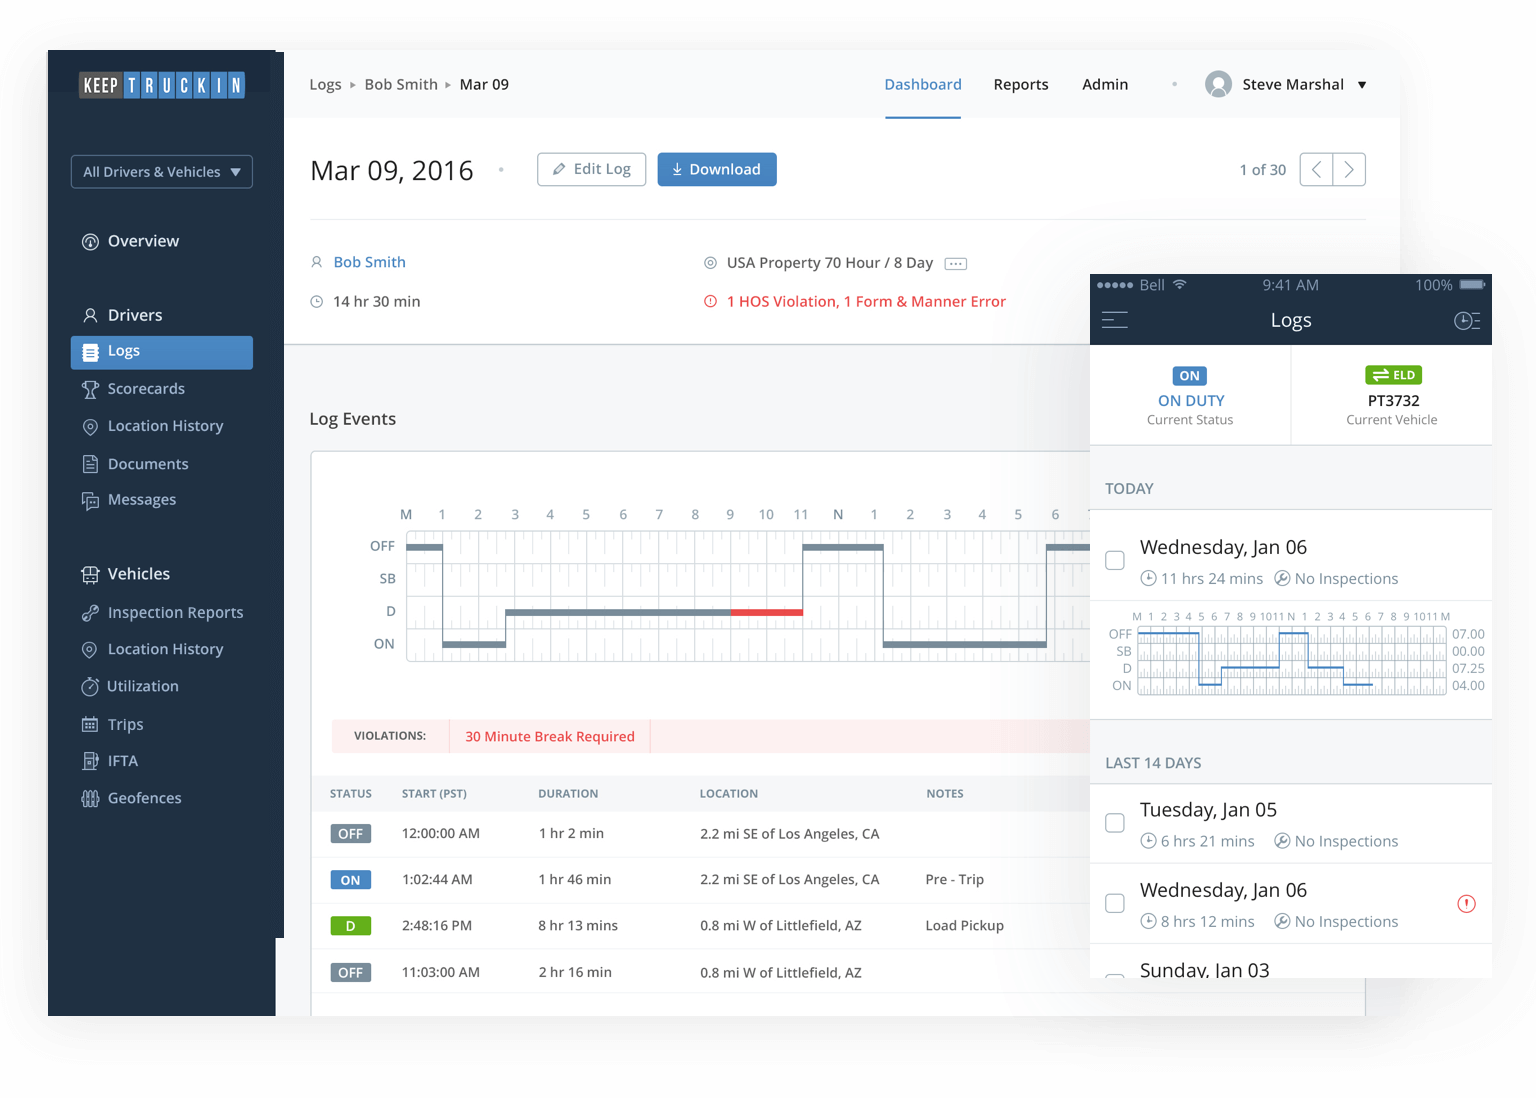Image resolution: width=1536 pixels, height=1098 pixels.
Task: Open Bob Smith's driver profile link
Action: [370, 261]
